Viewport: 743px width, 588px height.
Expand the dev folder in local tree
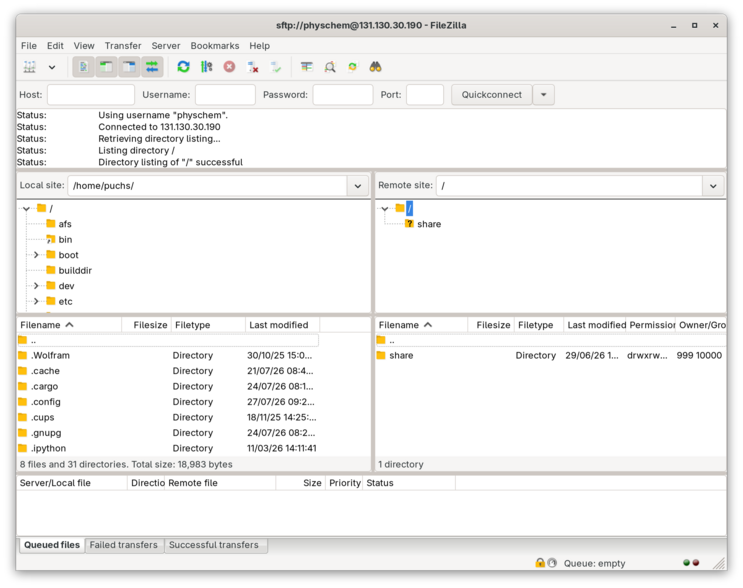click(36, 286)
